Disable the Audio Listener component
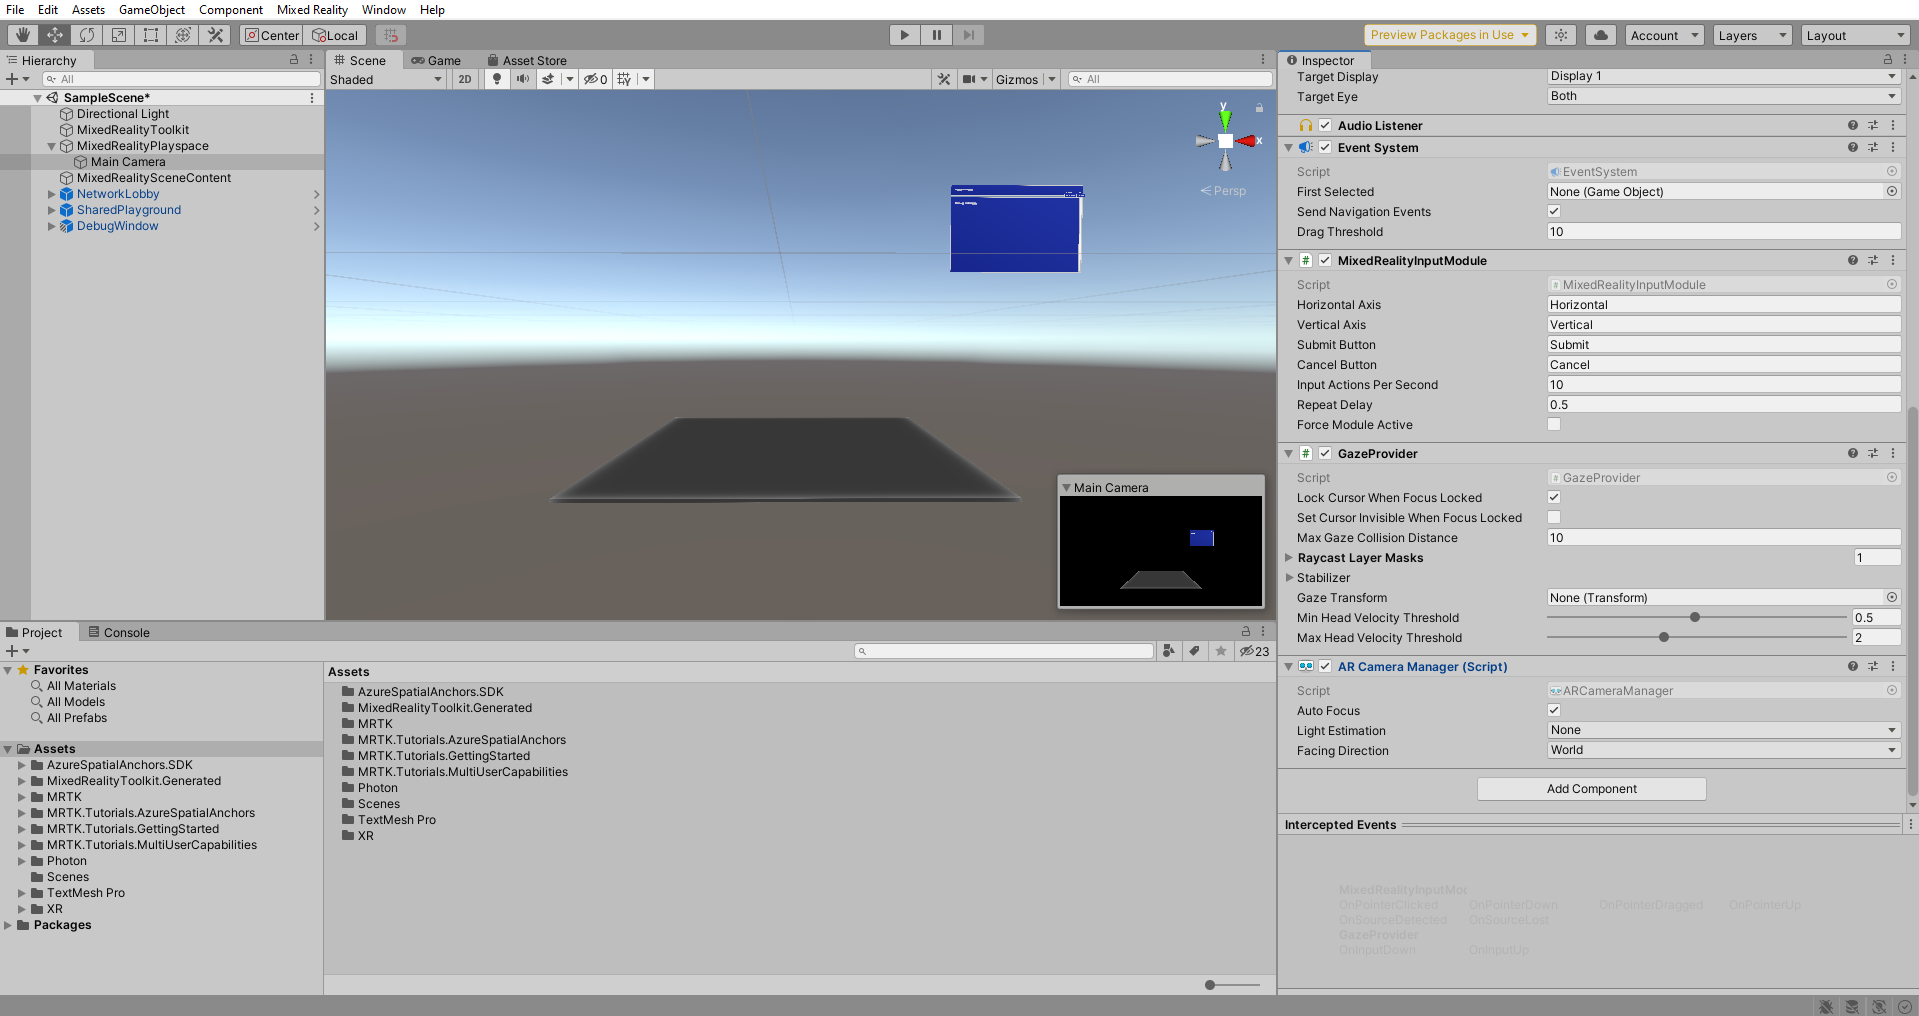 coord(1325,125)
